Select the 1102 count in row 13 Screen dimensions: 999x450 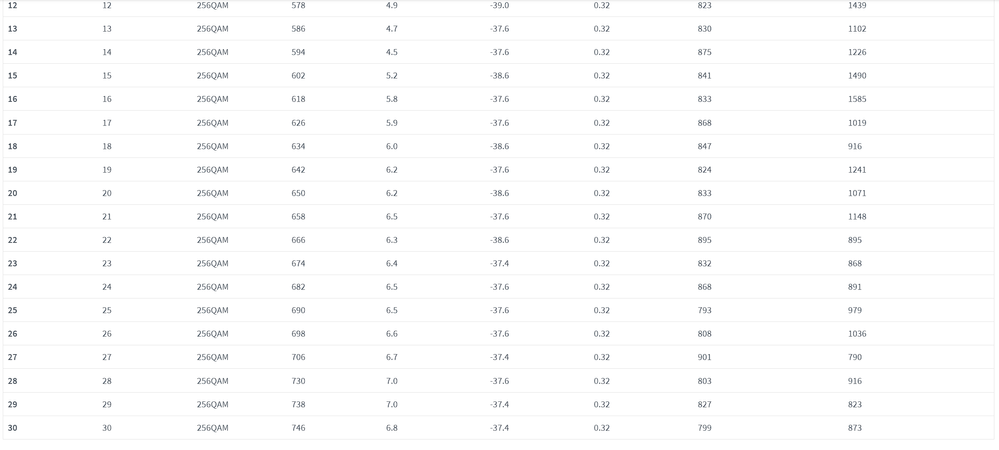(857, 29)
